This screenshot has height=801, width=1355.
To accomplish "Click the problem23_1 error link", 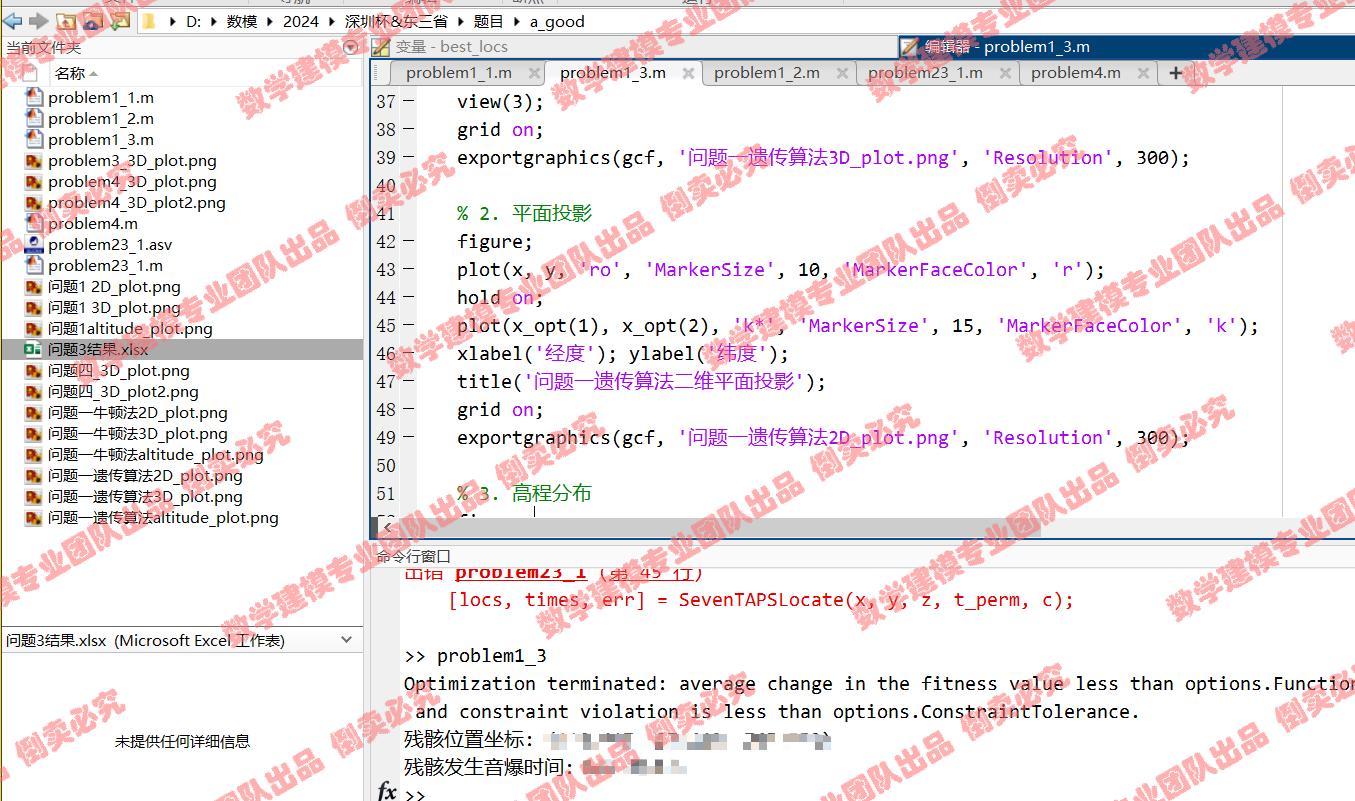I will coord(520,572).
